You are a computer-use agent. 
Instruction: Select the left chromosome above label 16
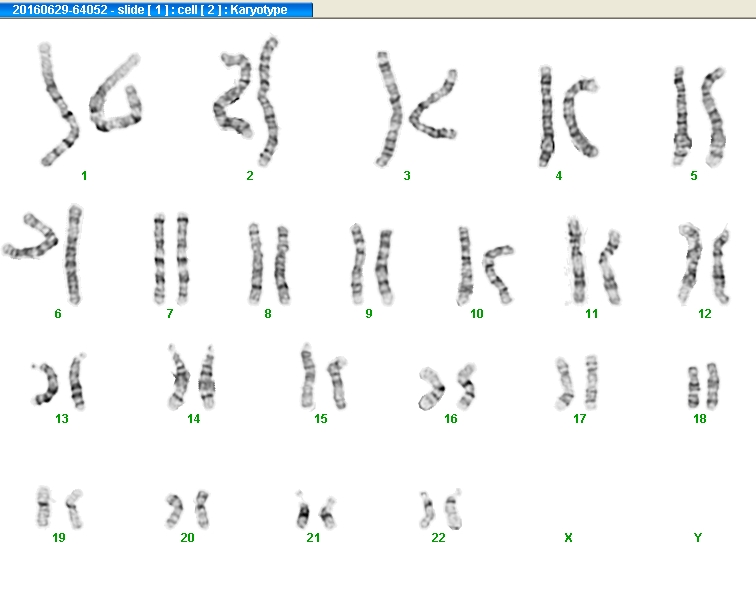pyautogui.click(x=431, y=389)
